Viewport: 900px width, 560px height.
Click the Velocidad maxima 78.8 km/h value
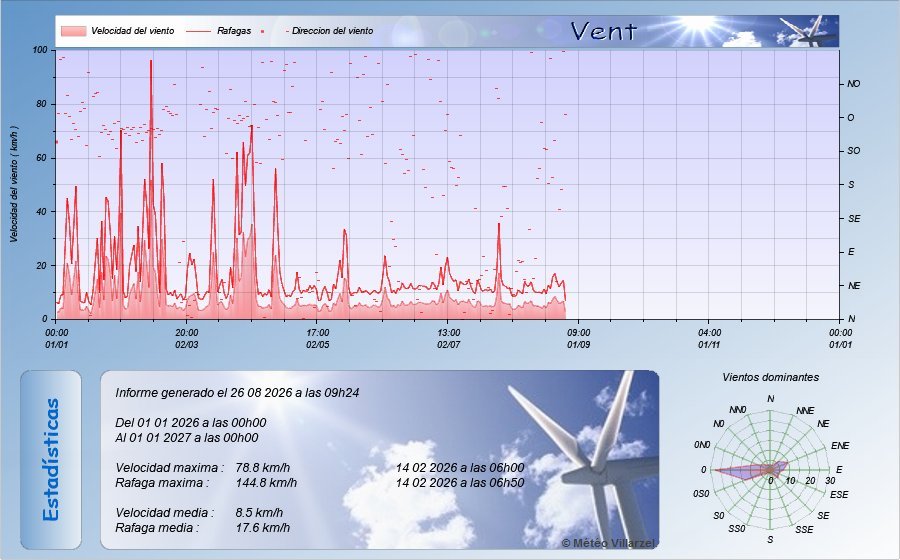[262, 468]
